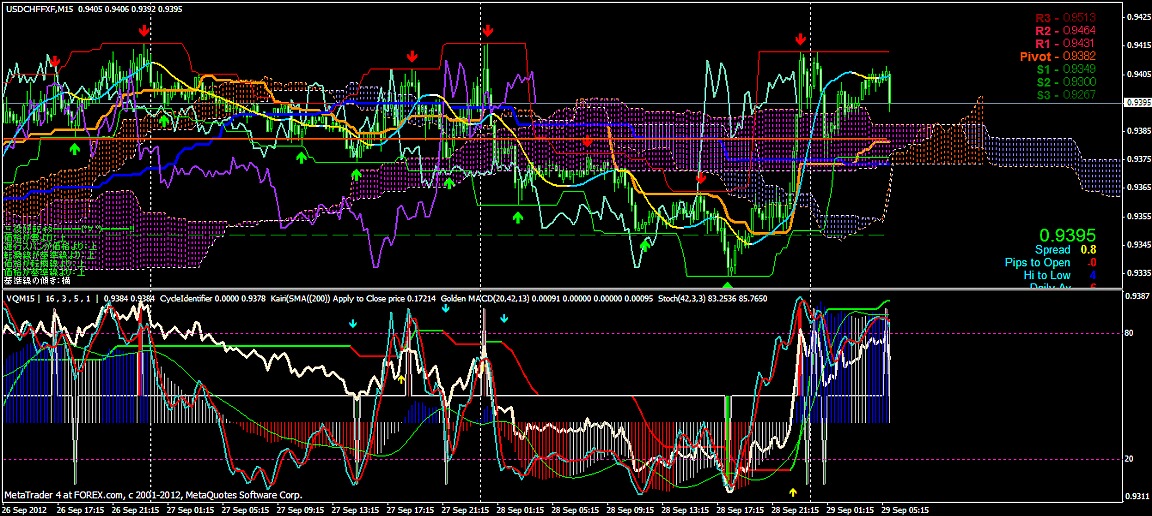Click the lowest green up arrow in the price chart

(x=645, y=244)
